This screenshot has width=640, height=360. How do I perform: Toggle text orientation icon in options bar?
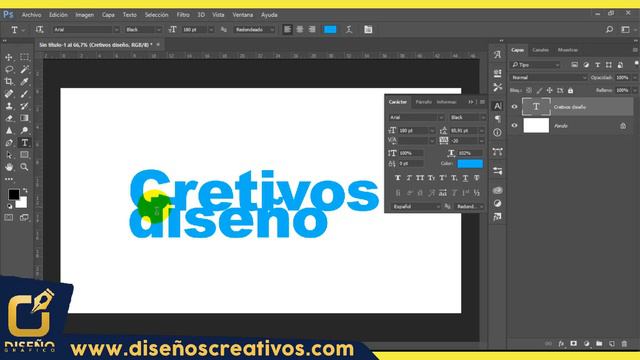(x=39, y=29)
